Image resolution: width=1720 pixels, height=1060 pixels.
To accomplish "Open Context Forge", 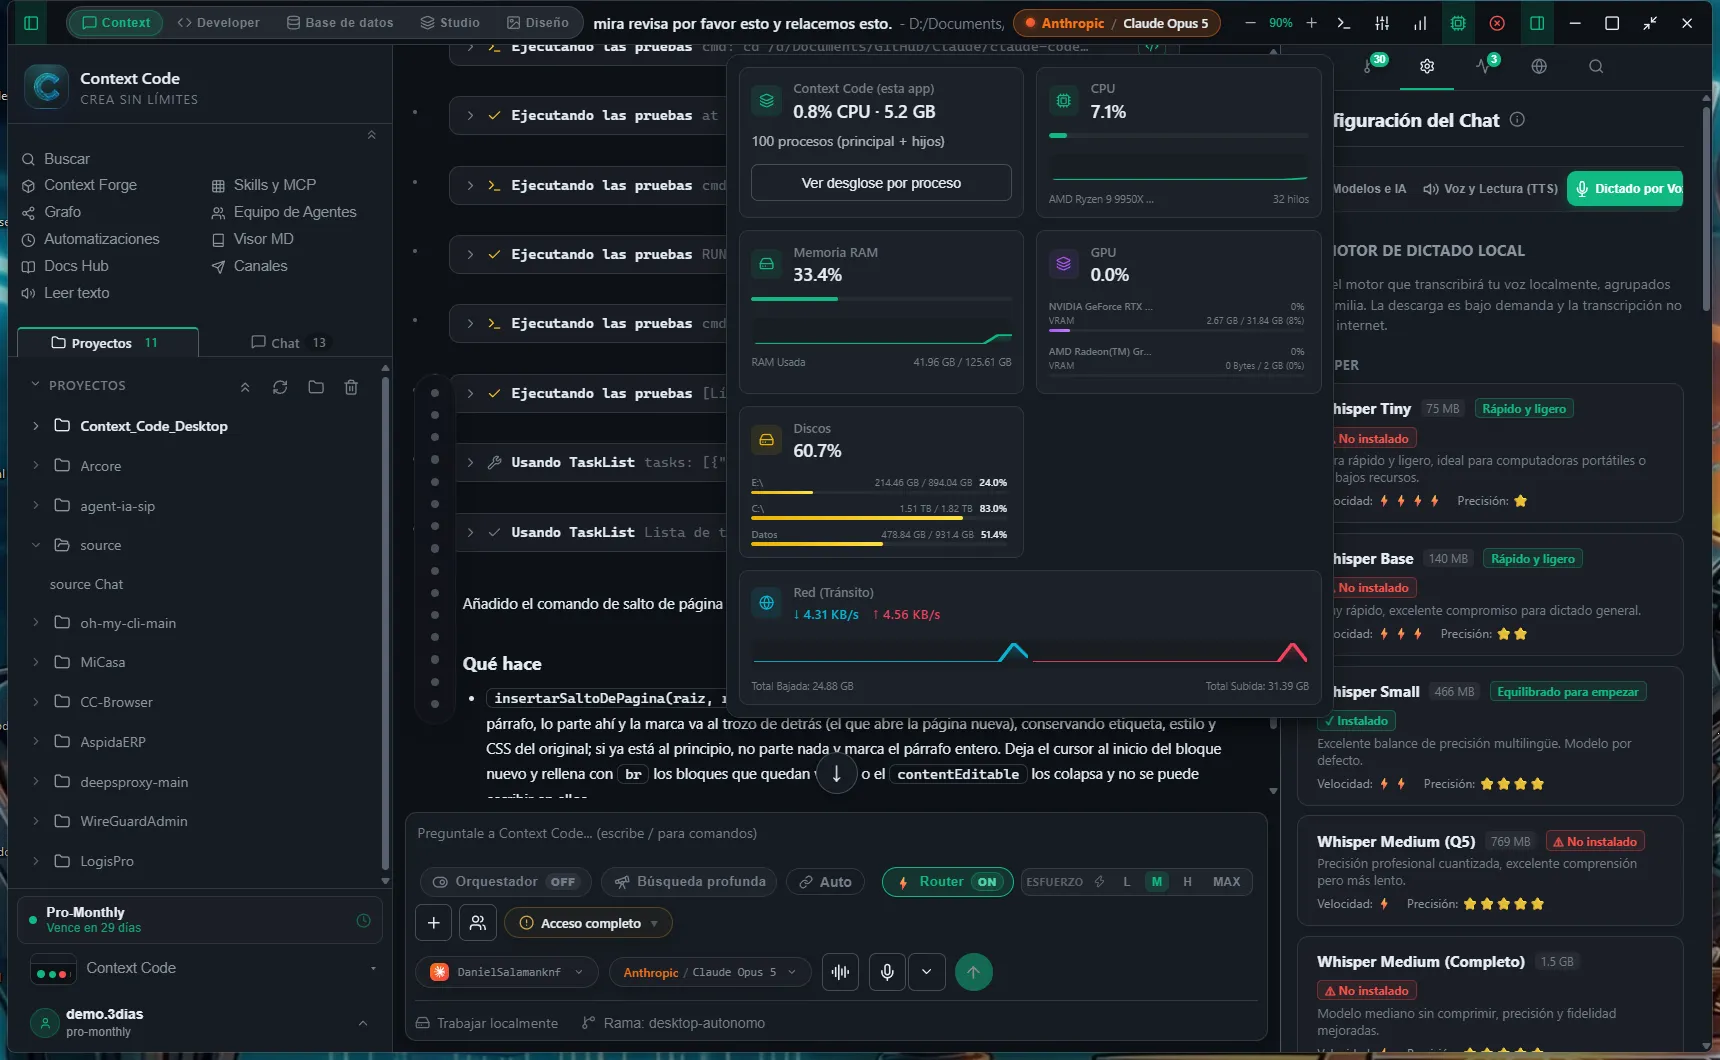I will [x=79, y=185].
